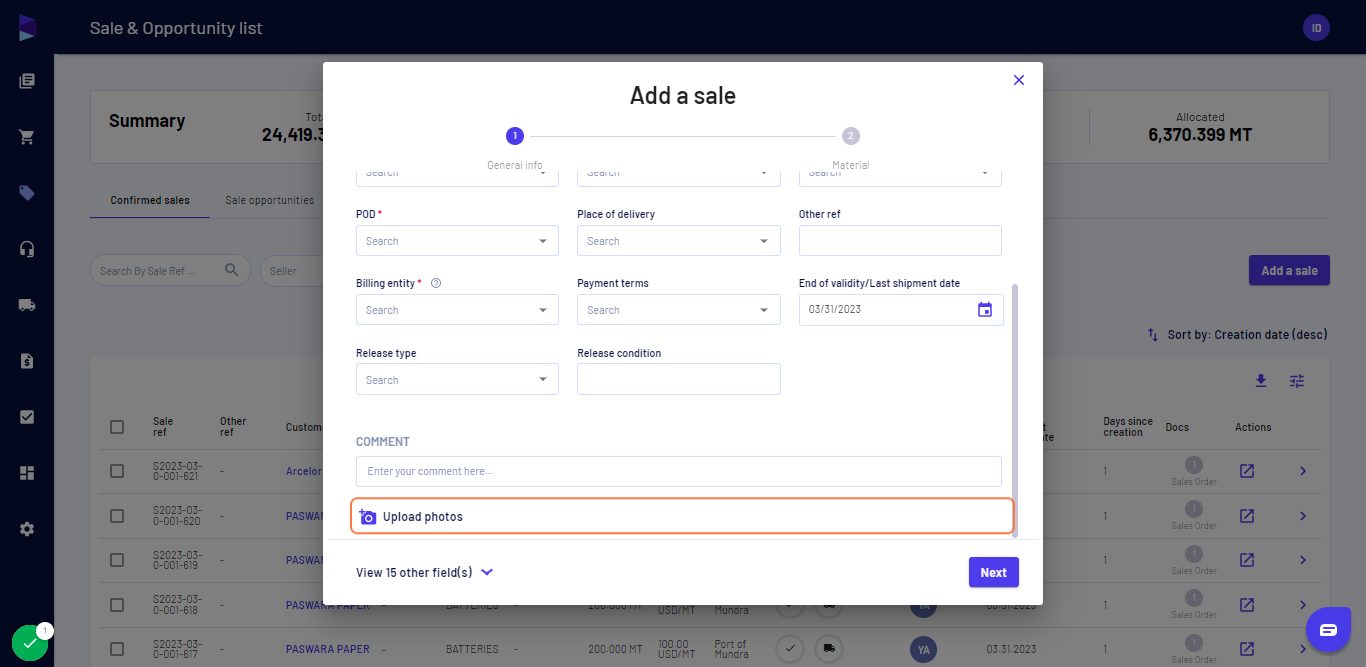
Task: Open the dashboard grid sidebar icon
Action: click(x=27, y=473)
